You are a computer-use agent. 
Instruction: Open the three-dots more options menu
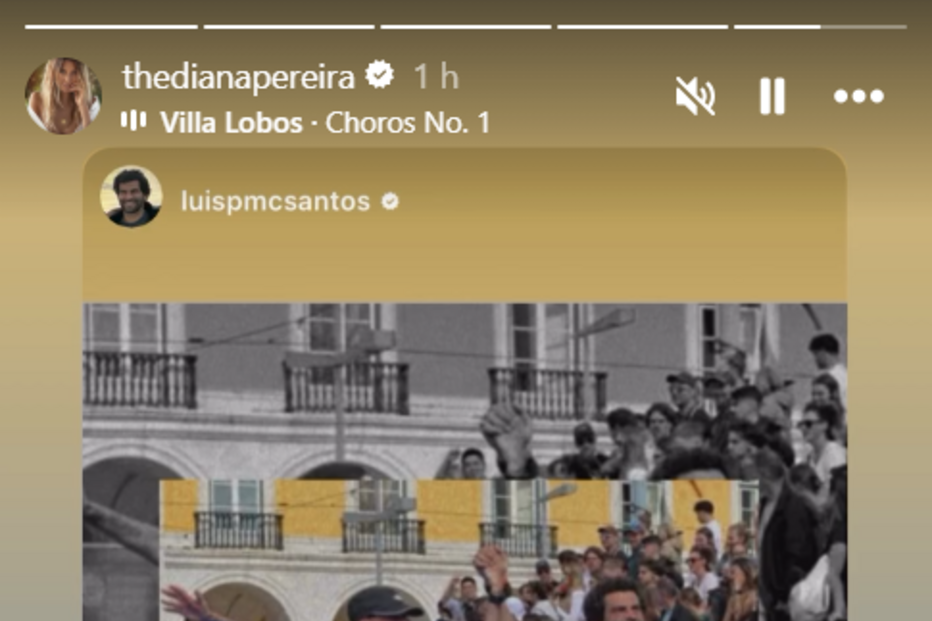pyautogui.click(x=858, y=96)
